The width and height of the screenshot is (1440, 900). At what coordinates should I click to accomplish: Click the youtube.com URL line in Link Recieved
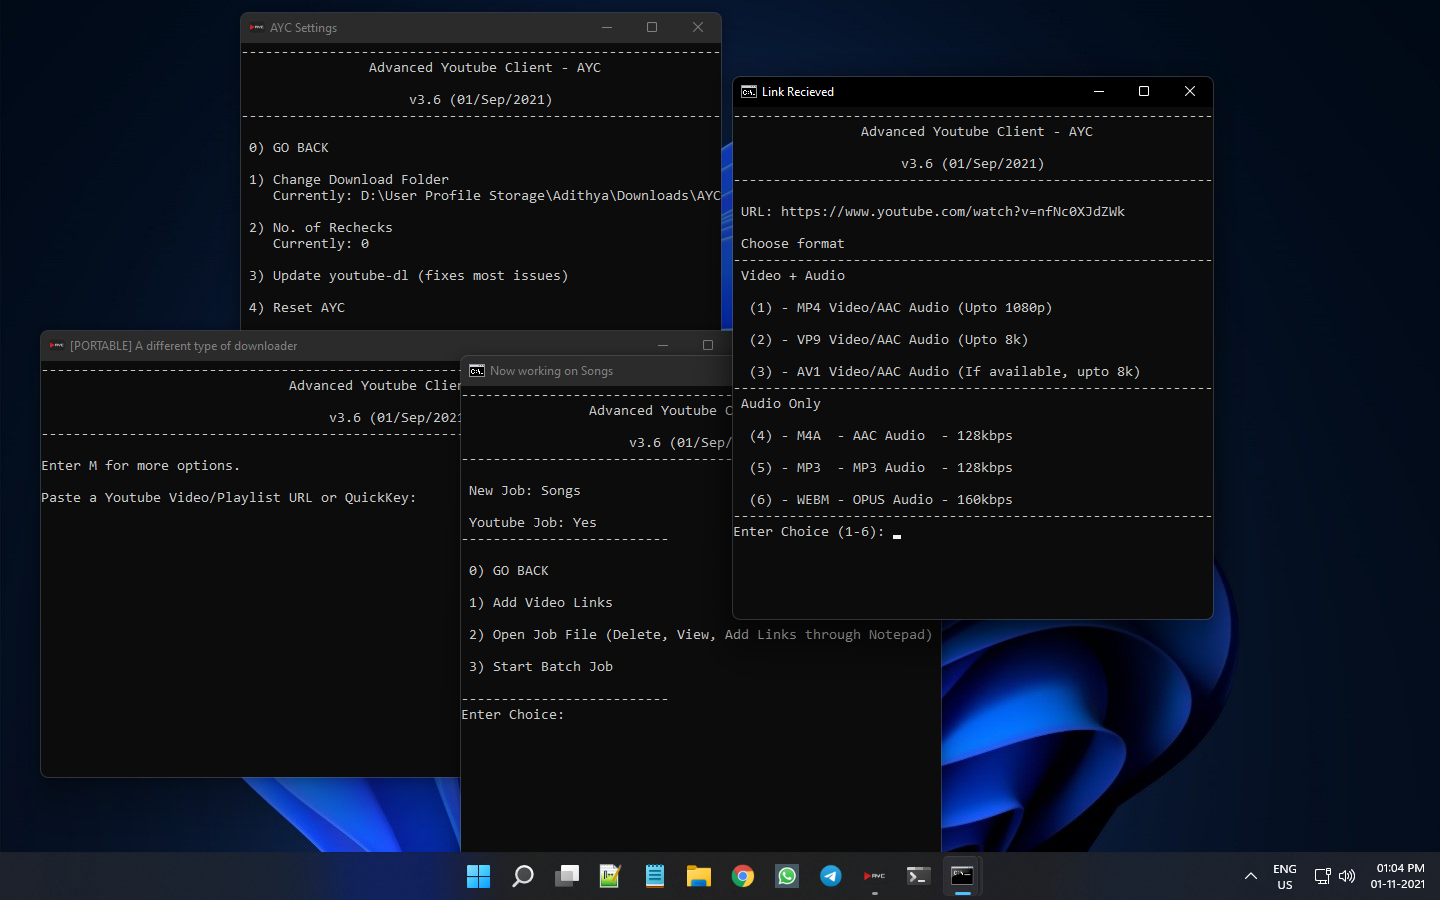(933, 212)
